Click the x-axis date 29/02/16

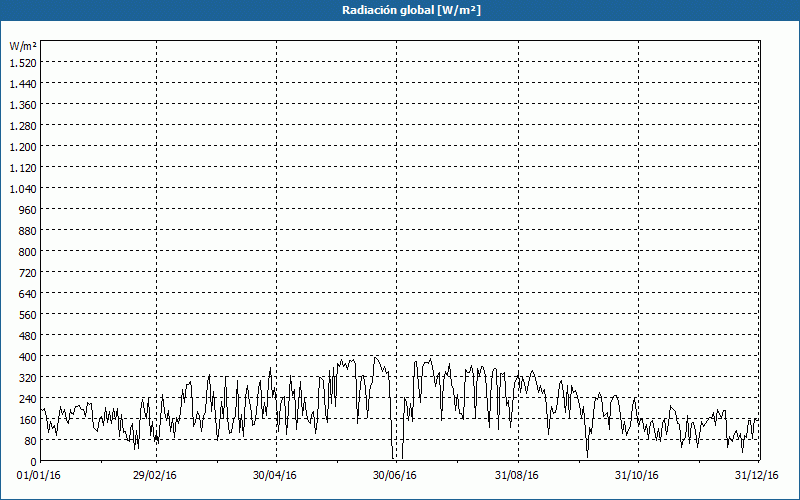click(x=155, y=476)
